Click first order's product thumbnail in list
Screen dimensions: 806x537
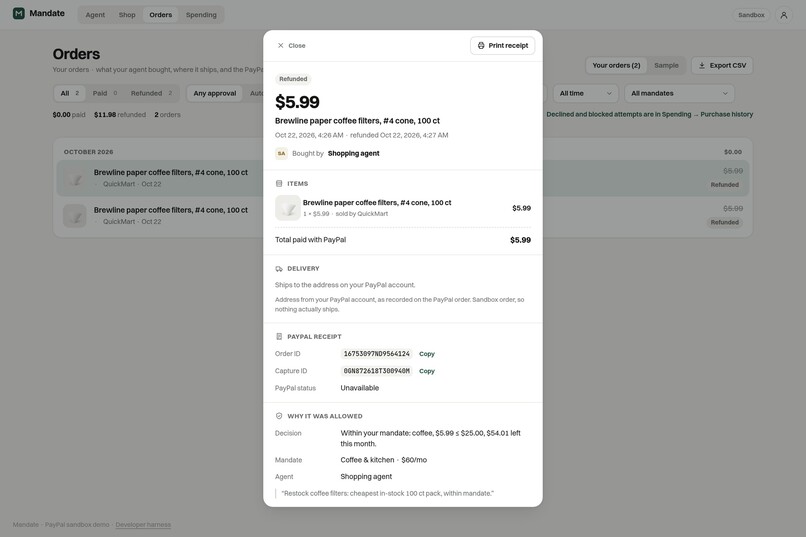[75, 178]
